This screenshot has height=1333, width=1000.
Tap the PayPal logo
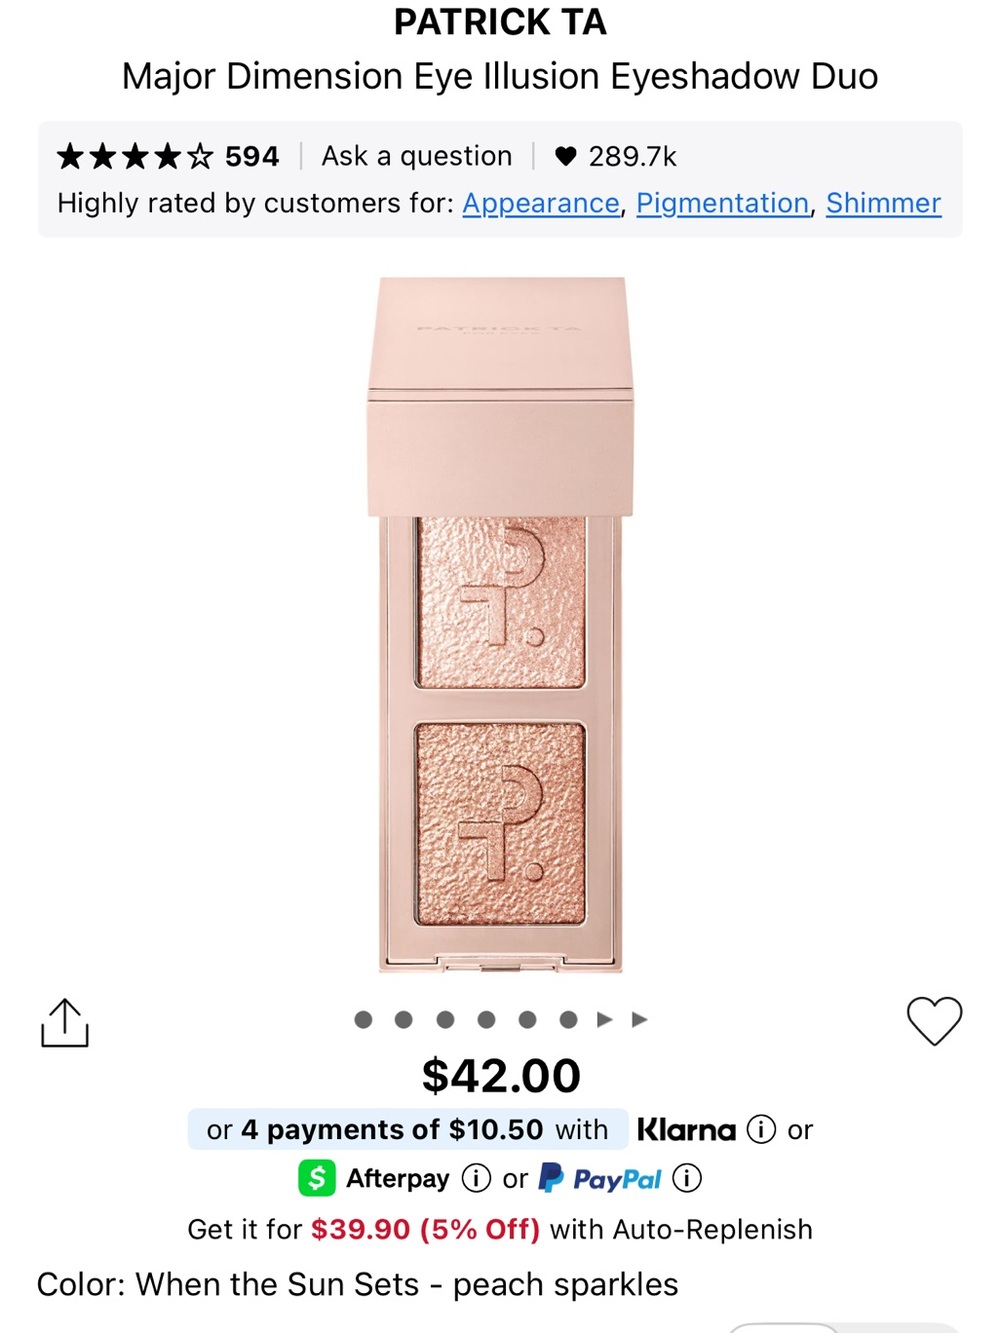[600, 1179]
